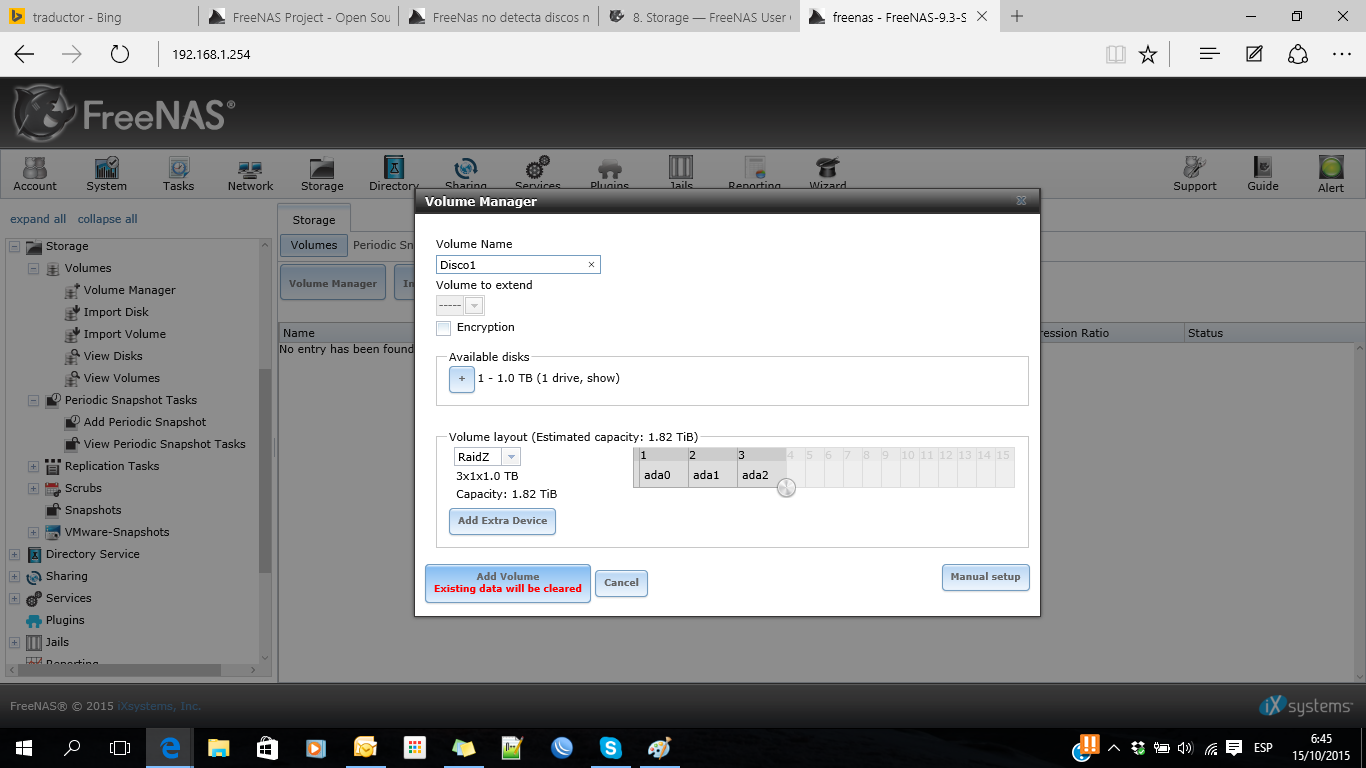Viewport: 1366px width, 768px height.
Task: Open the Windows Start menu
Action: (x=23, y=747)
